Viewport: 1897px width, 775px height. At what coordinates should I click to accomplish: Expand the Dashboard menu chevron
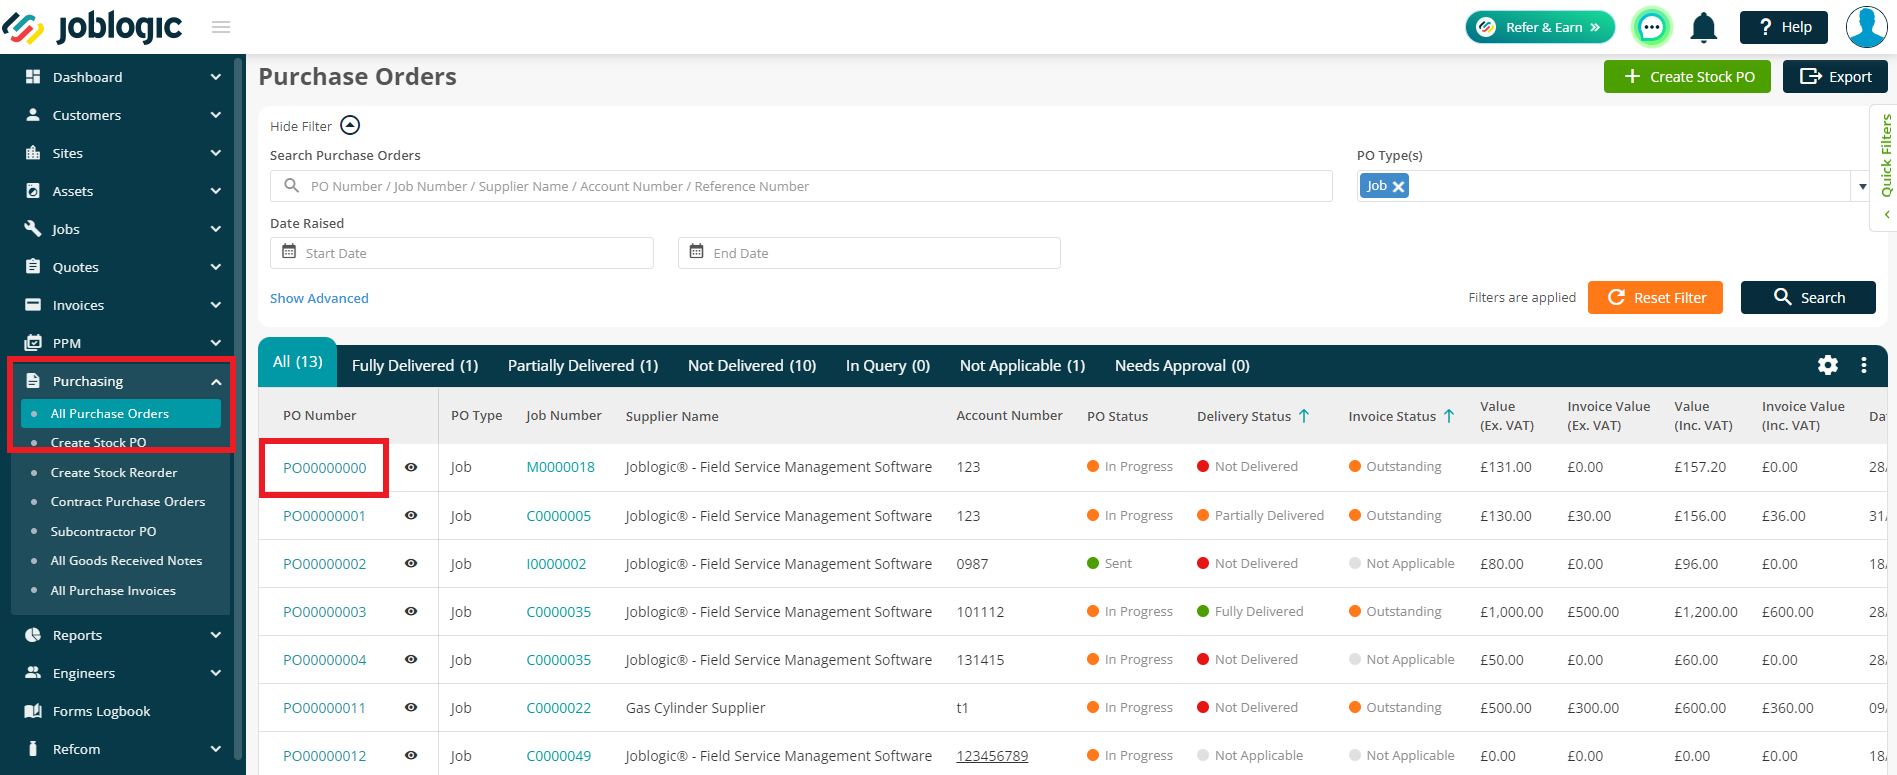pyautogui.click(x=216, y=77)
